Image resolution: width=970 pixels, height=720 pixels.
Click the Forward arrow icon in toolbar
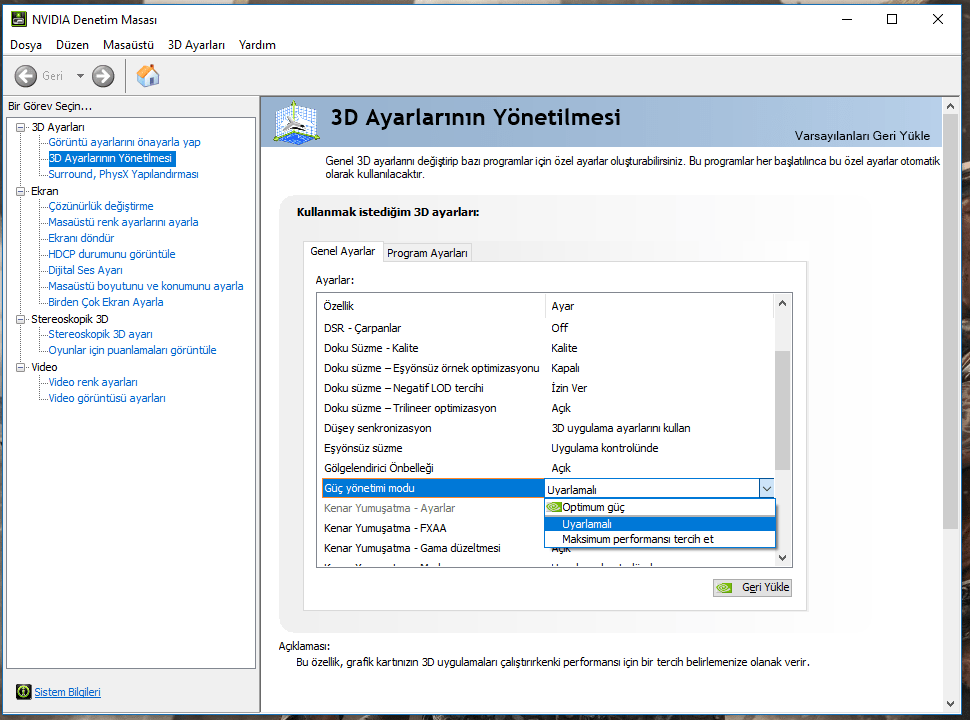pyautogui.click(x=103, y=76)
